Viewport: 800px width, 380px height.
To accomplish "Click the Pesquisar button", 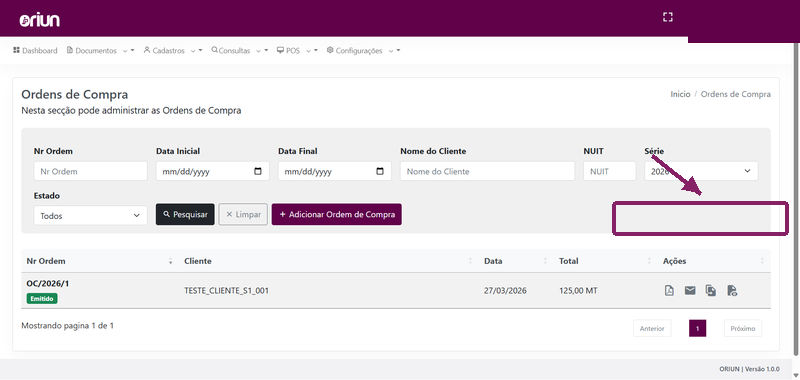I will tap(185, 214).
